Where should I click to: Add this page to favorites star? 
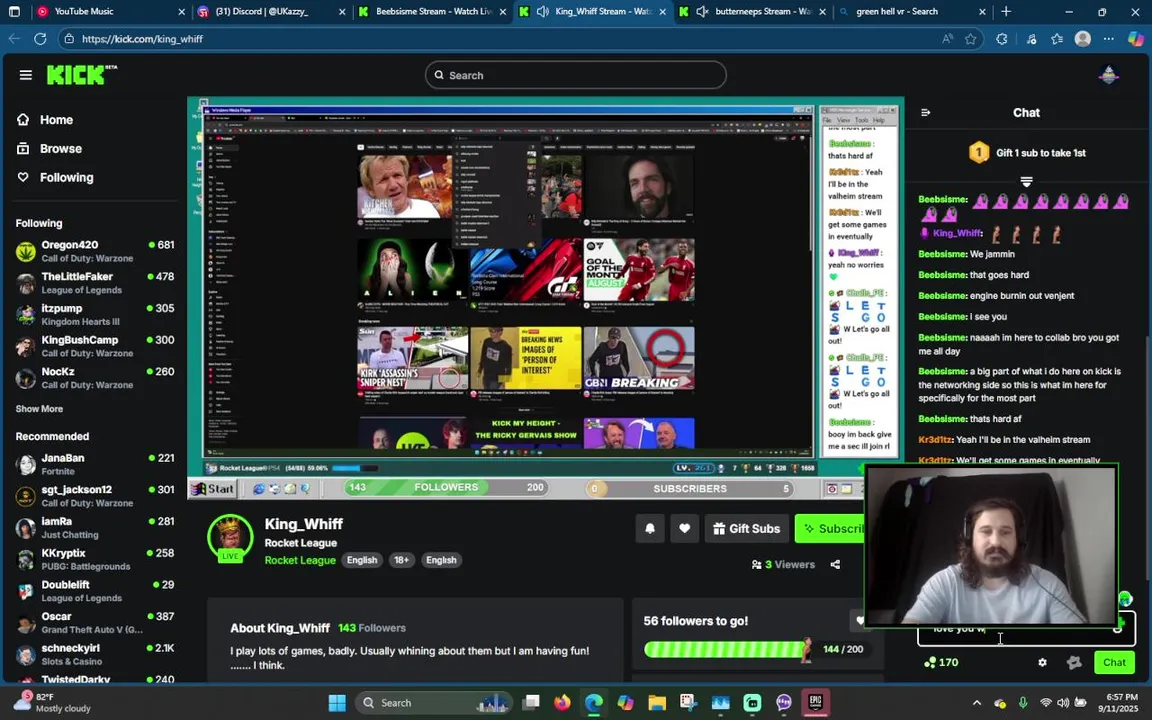click(x=971, y=39)
